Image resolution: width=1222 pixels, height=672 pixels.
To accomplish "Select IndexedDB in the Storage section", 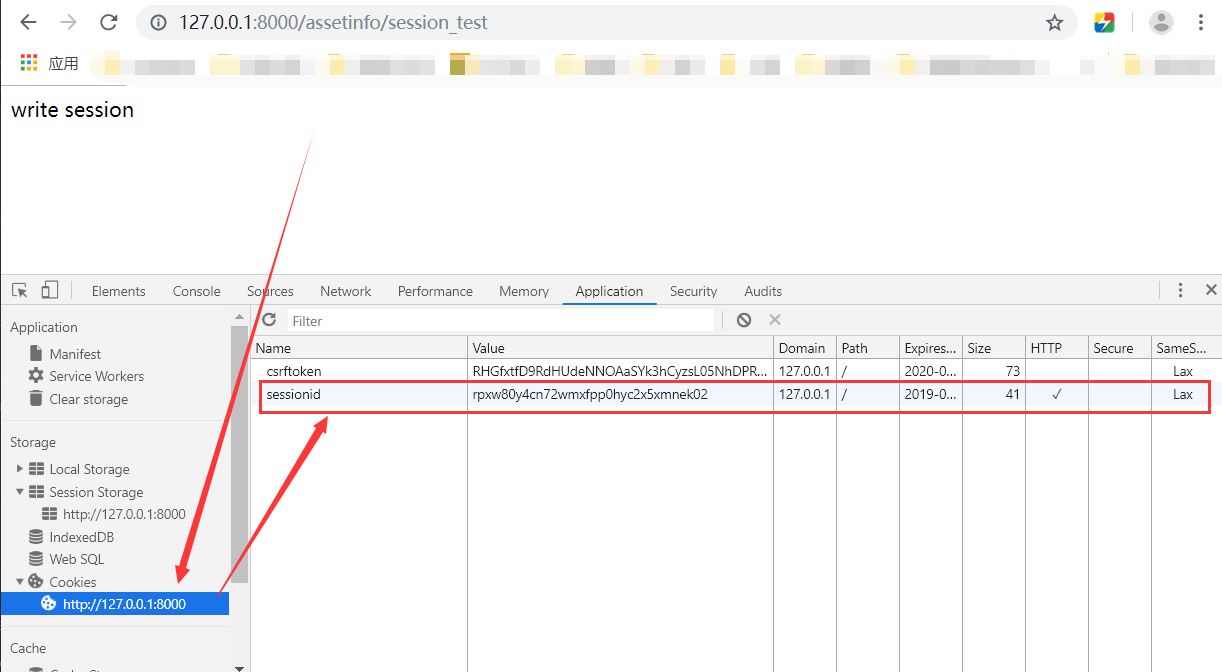I will point(82,537).
